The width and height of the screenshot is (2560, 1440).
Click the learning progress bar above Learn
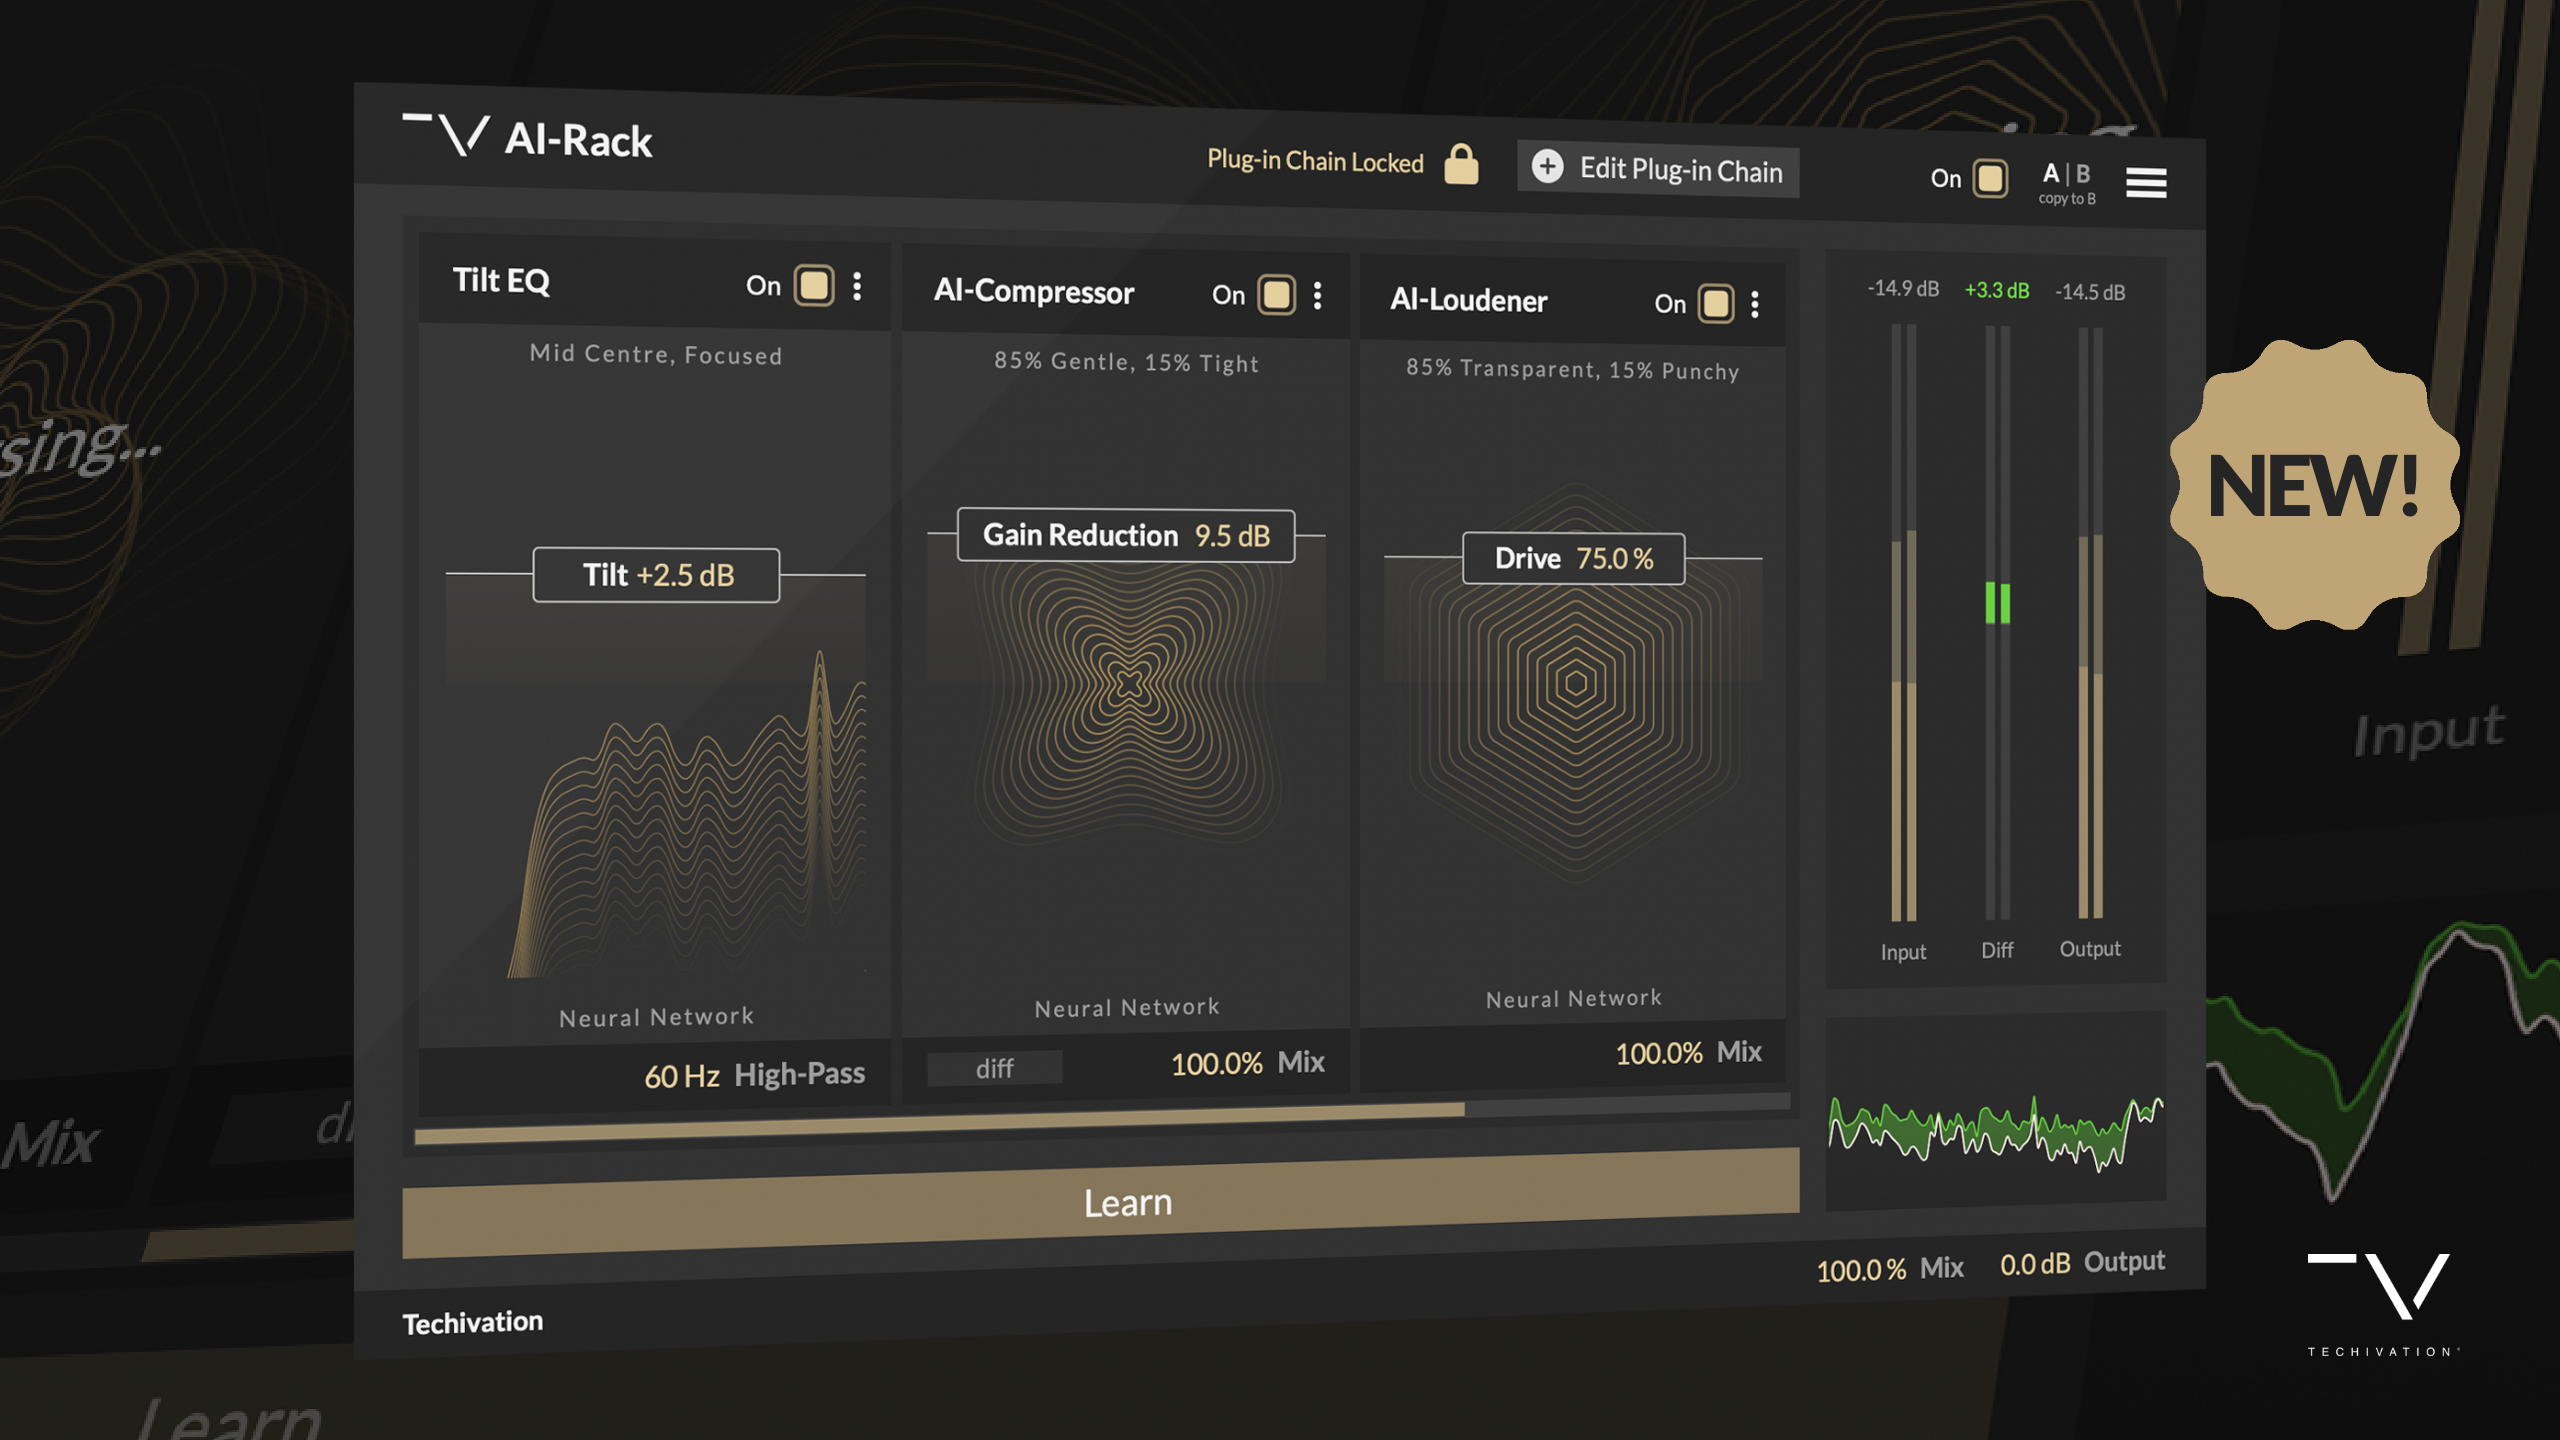tap(1101, 1120)
